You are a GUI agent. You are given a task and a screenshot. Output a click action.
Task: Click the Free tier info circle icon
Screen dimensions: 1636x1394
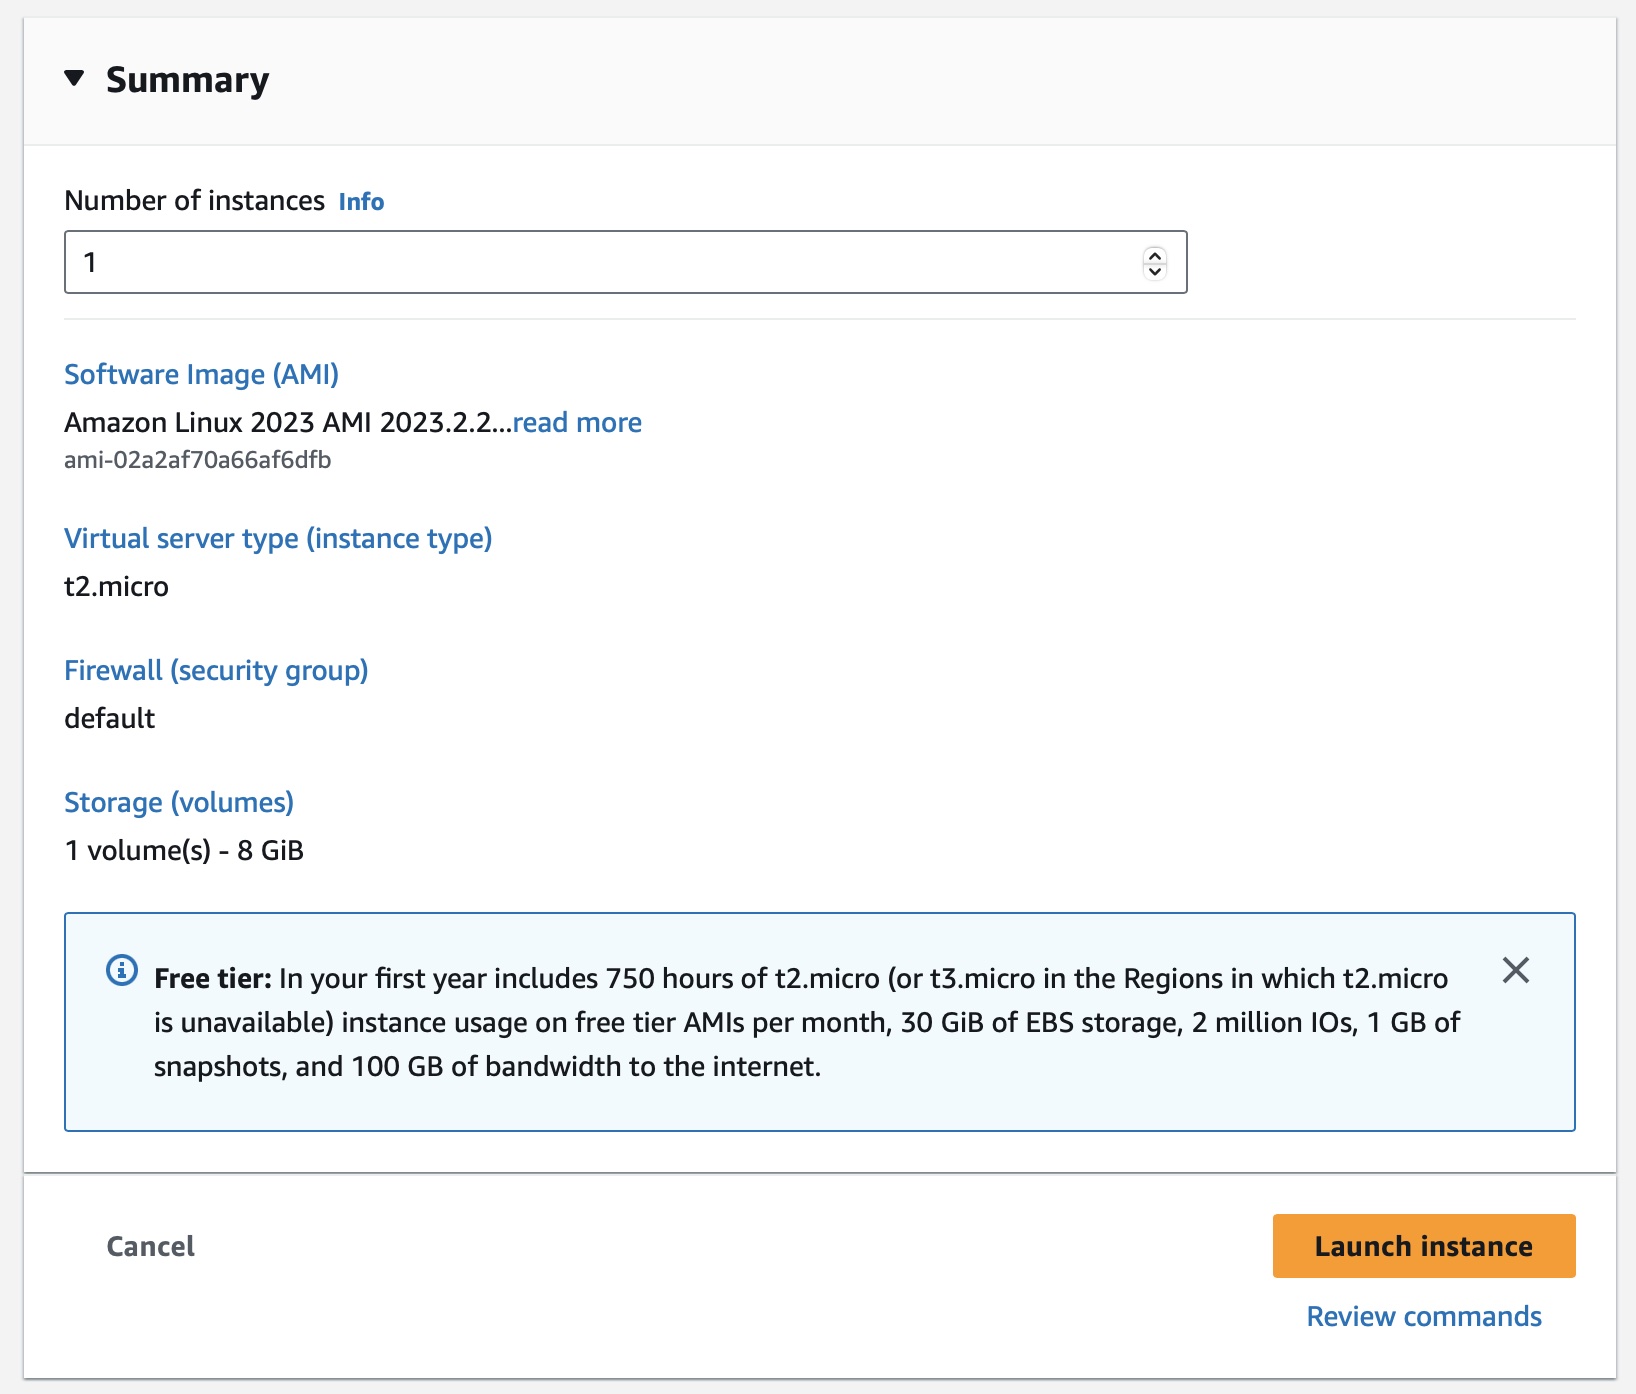click(122, 970)
